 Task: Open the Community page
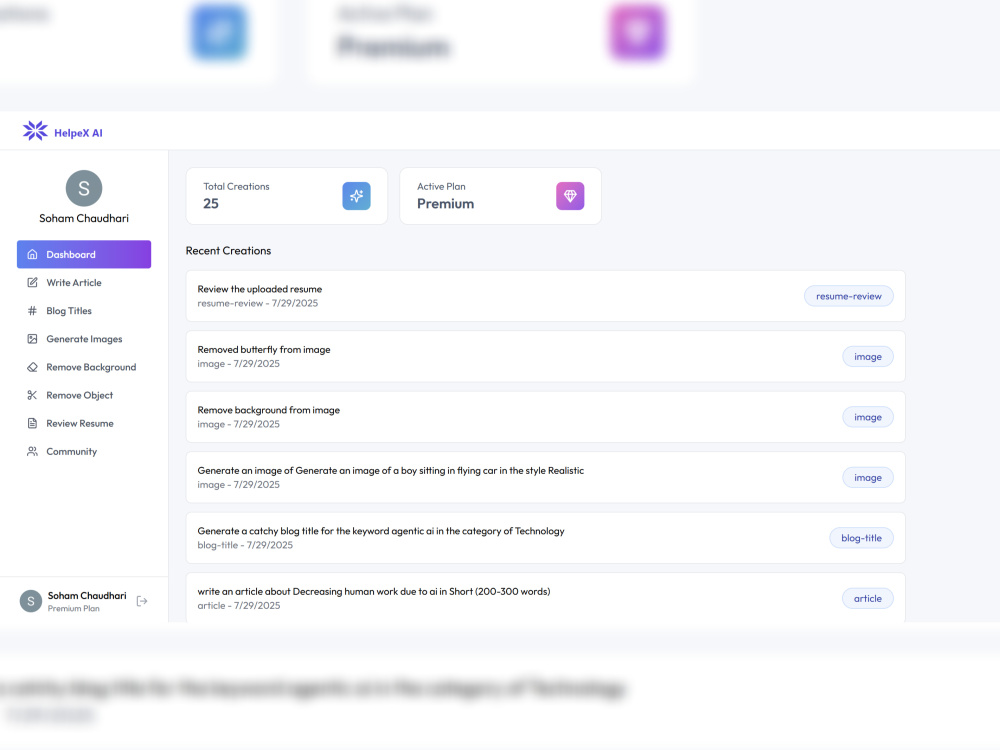[x=84, y=451]
